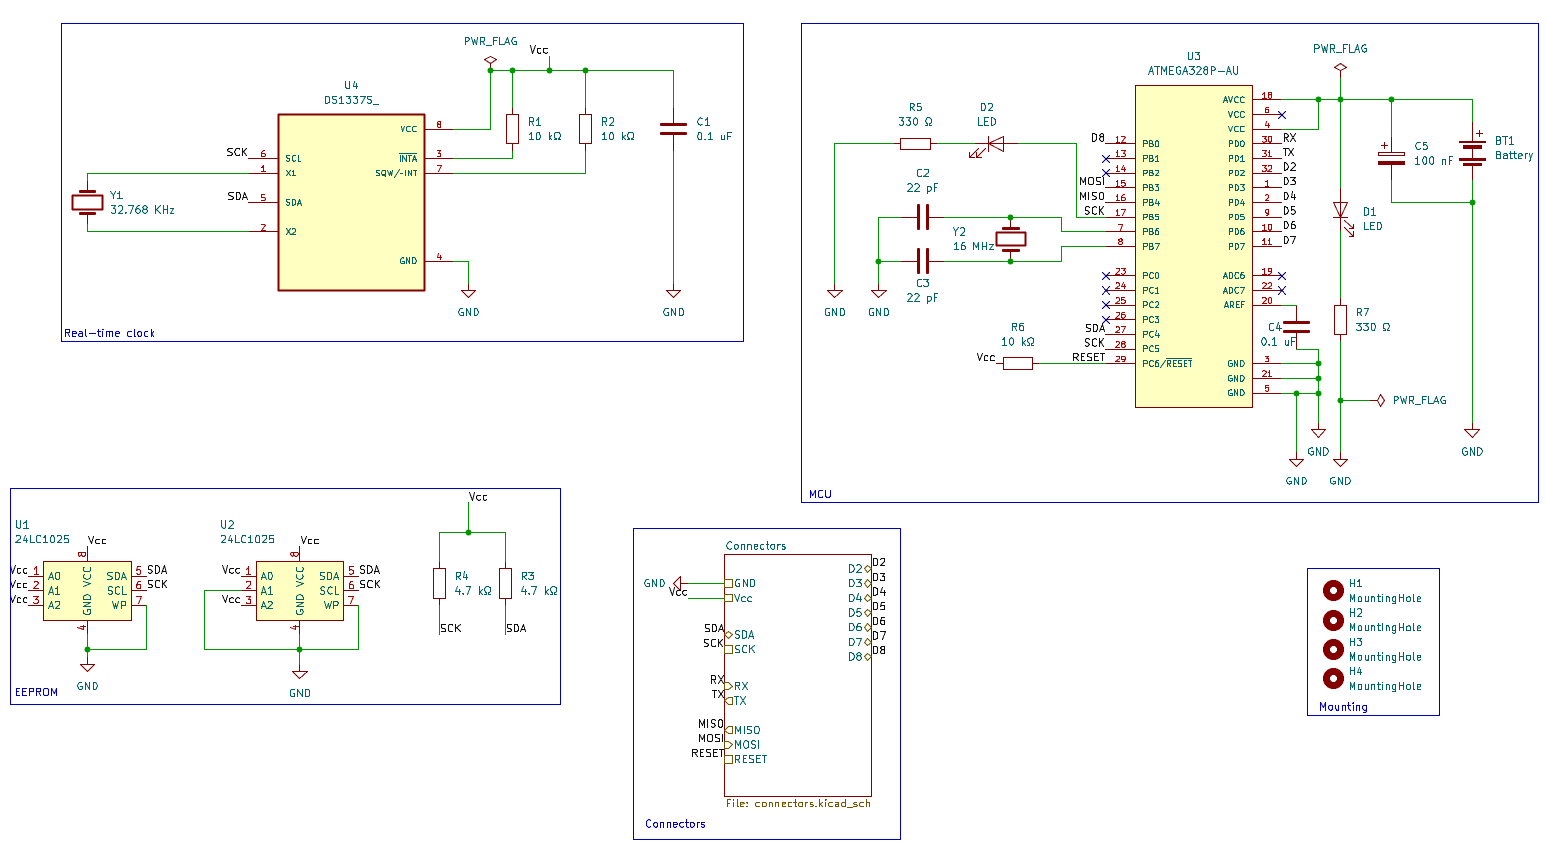This screenshot has height=850, width=1545.
Task: Click capacitor C4 near AREF pin
Action: [x=1296, y=326]
